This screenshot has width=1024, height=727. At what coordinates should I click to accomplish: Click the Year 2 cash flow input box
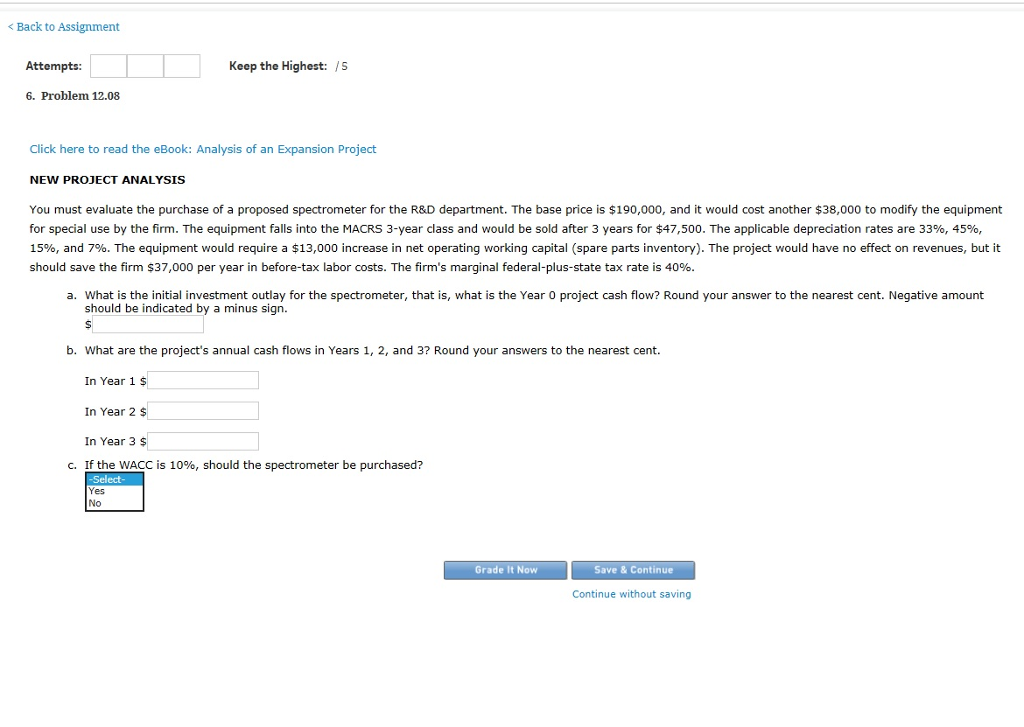203,410
